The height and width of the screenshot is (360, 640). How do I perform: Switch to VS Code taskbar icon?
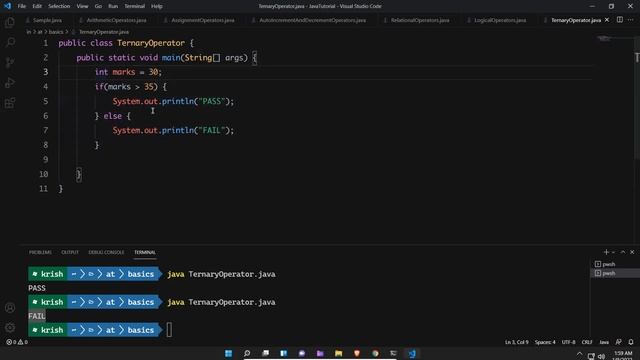tap(412, 353)
